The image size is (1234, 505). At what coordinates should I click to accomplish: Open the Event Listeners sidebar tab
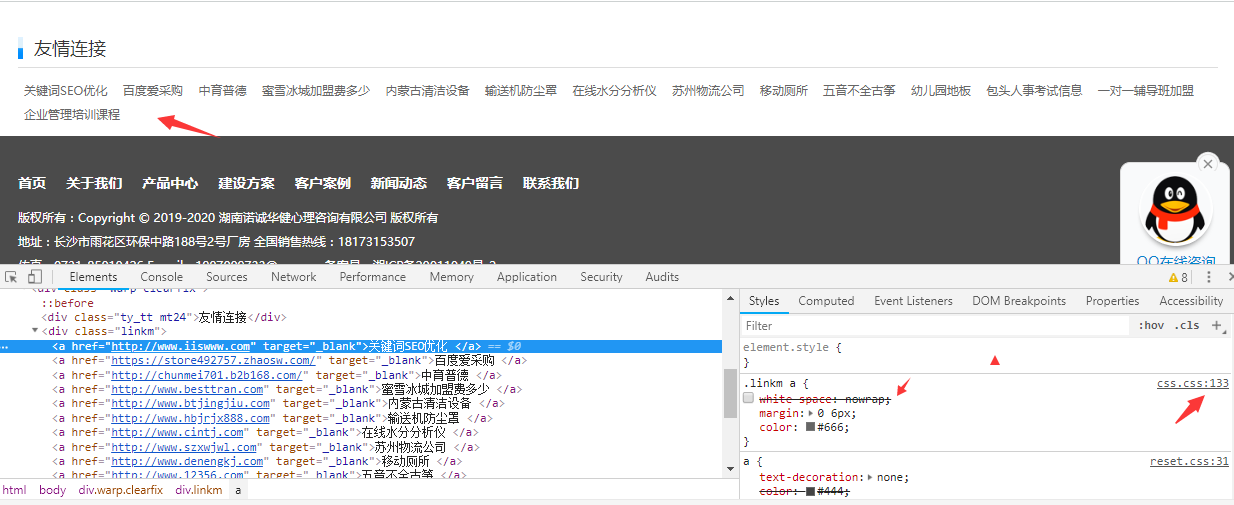pyautogui.click(x=914, y=301)
